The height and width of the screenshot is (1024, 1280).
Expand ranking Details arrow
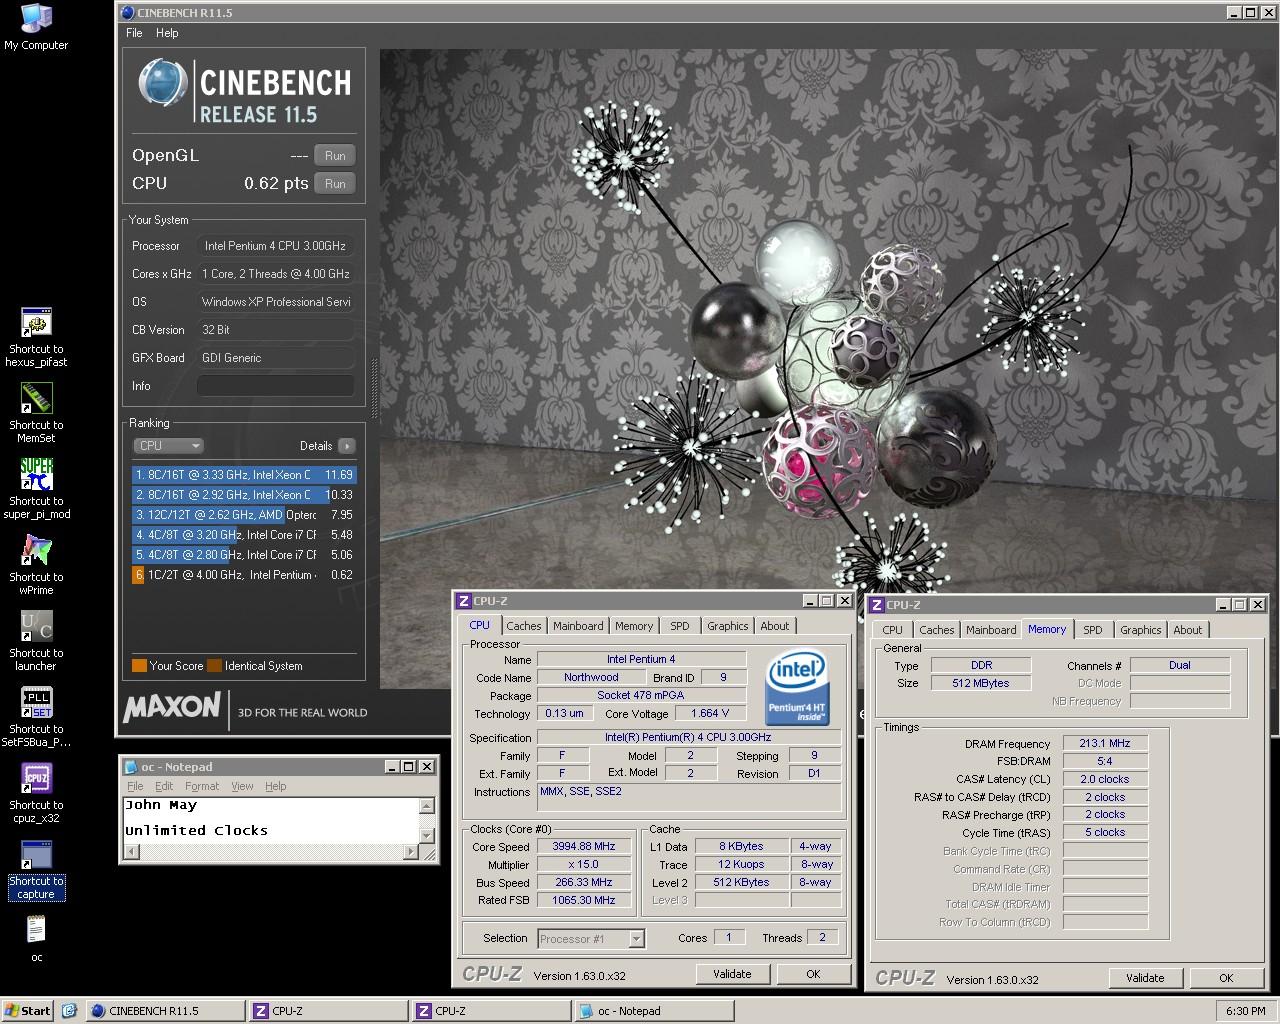pyautogui.click(x=346, y=446)
